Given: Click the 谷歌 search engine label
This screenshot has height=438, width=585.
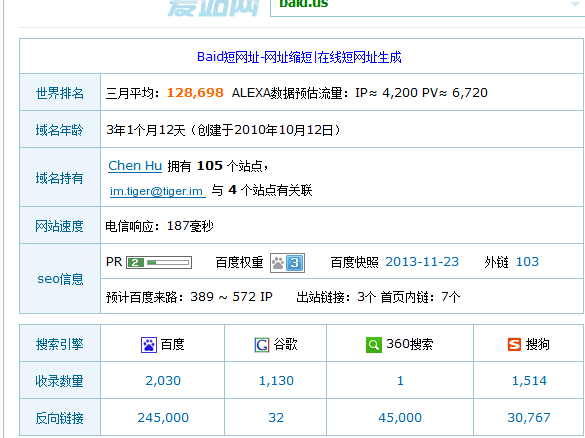Looking at the screenshot, I should coord(285,344).
